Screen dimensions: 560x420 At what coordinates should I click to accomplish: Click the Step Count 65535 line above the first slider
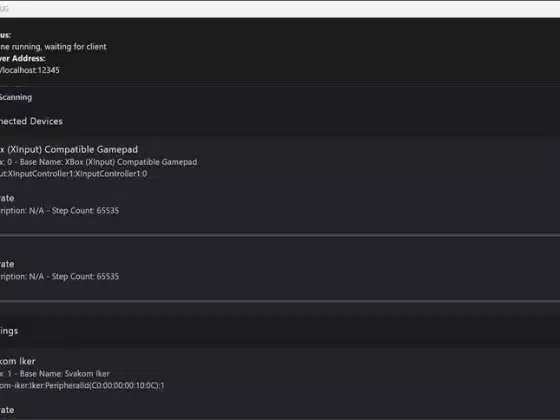tap(60, 211)
